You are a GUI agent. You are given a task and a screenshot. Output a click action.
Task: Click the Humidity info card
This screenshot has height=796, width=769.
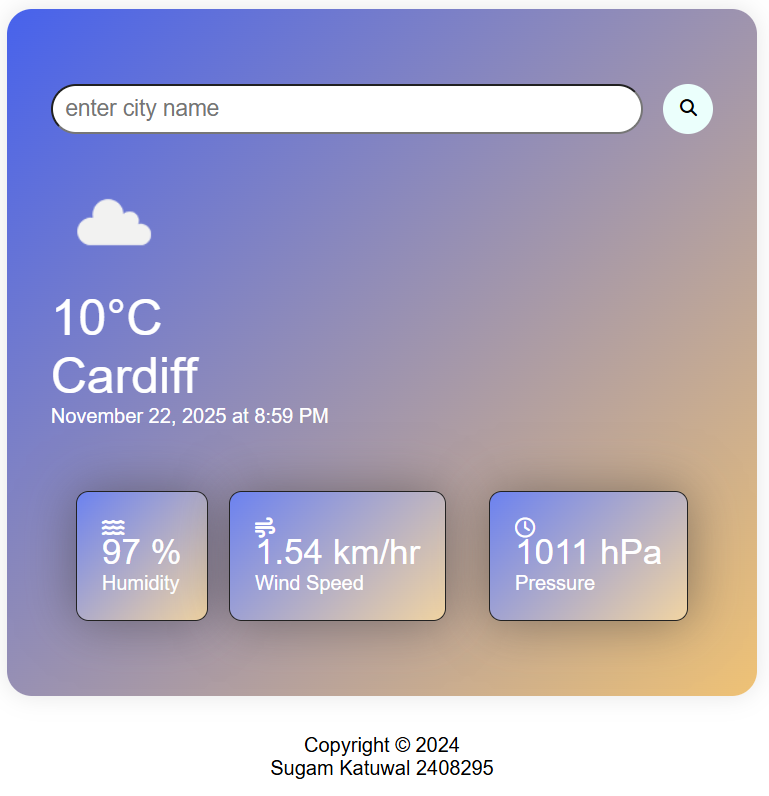[x=142, y=556]
